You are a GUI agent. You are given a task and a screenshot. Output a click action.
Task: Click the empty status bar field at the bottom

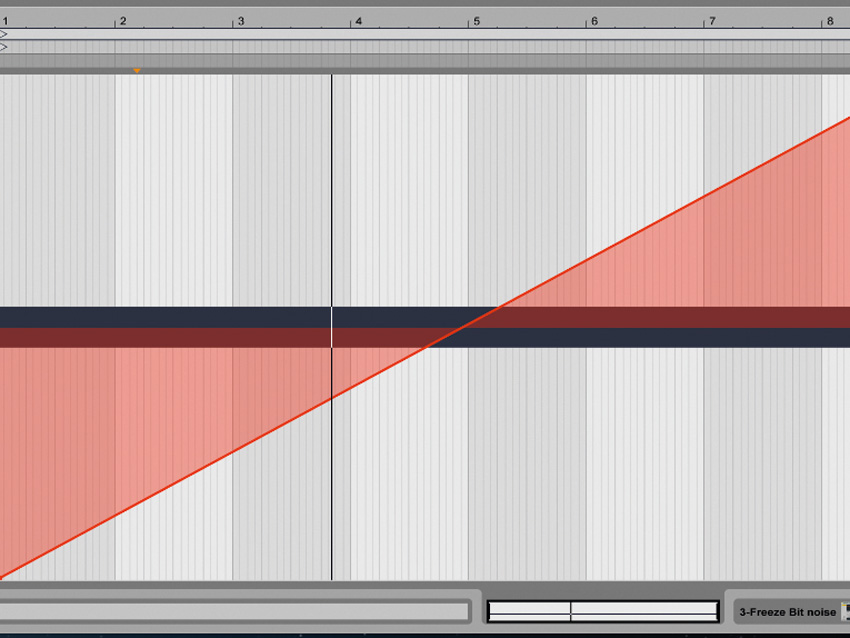click(x=234, y=611)
